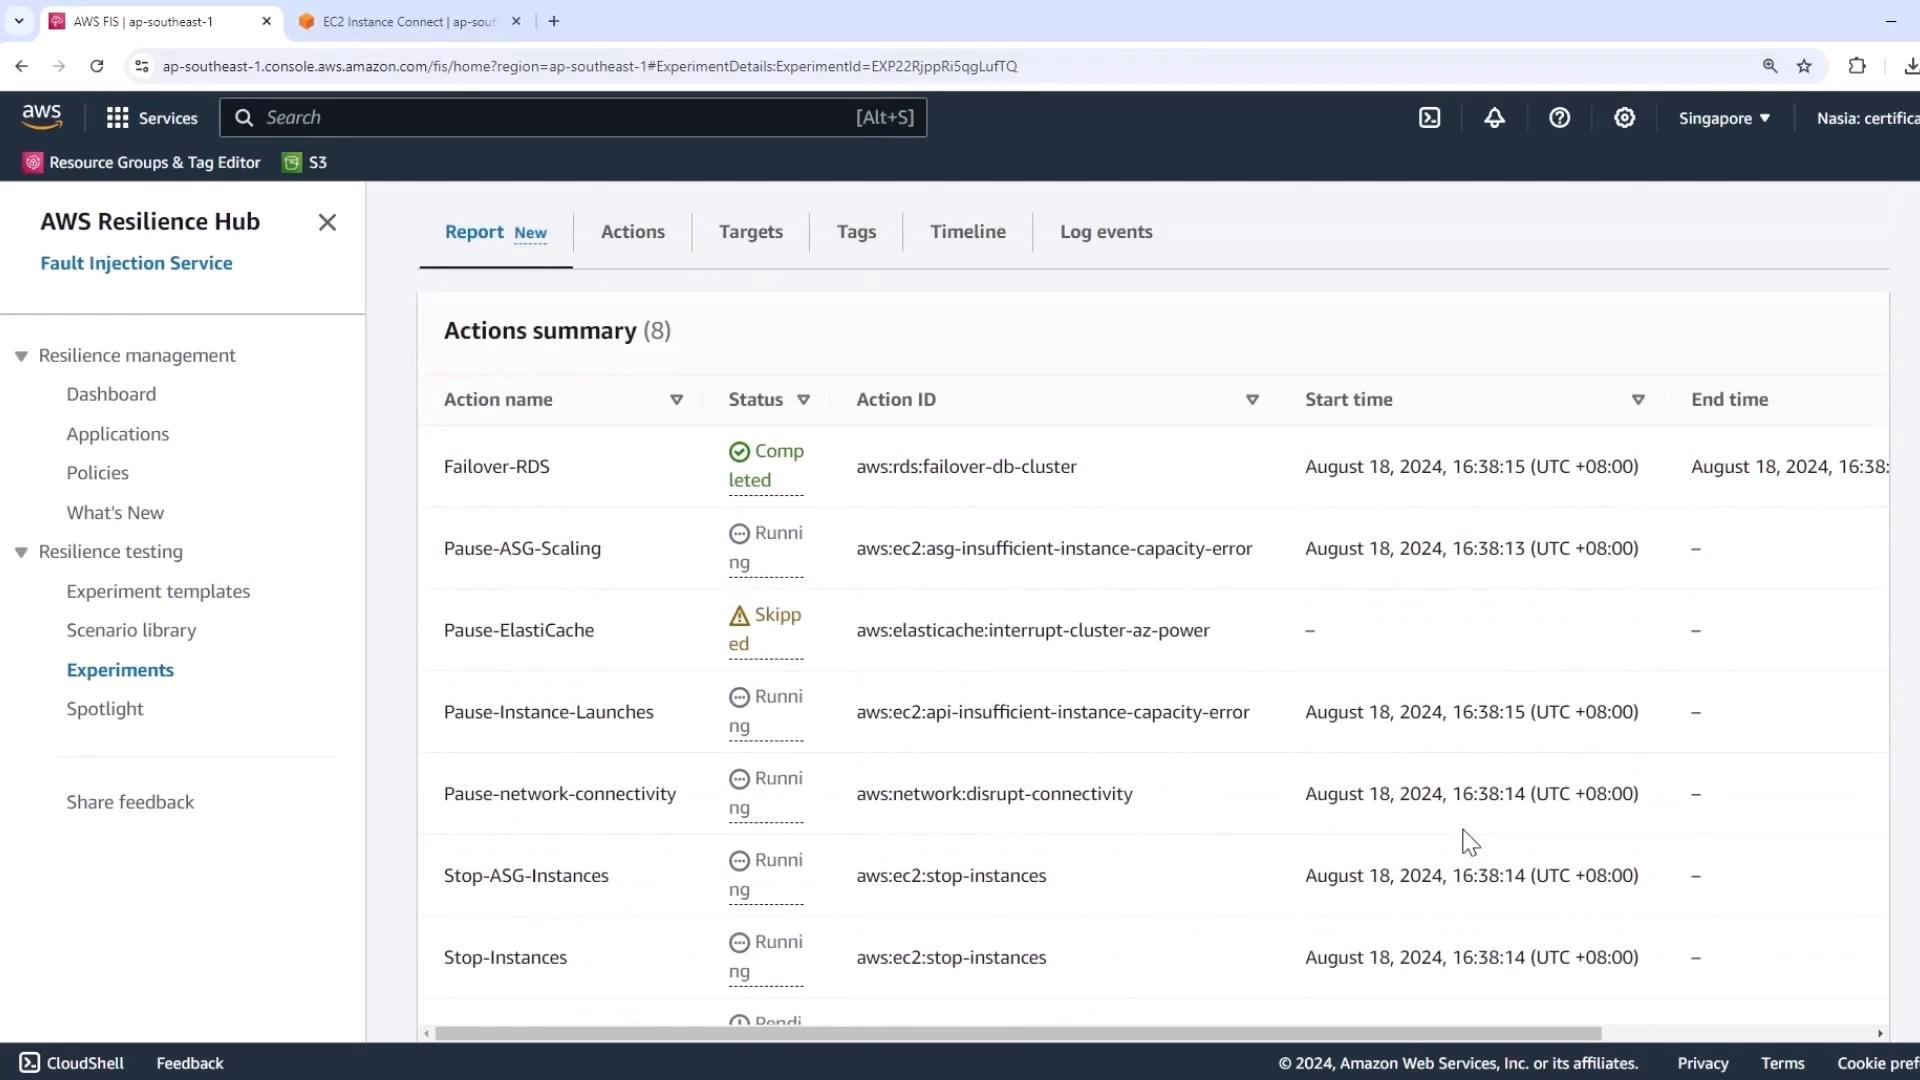Close the AWS Resilience Hub side panel
The height and width of the screenshot is (1080, 1920).
pyautogui.click(x=327, y=222)
